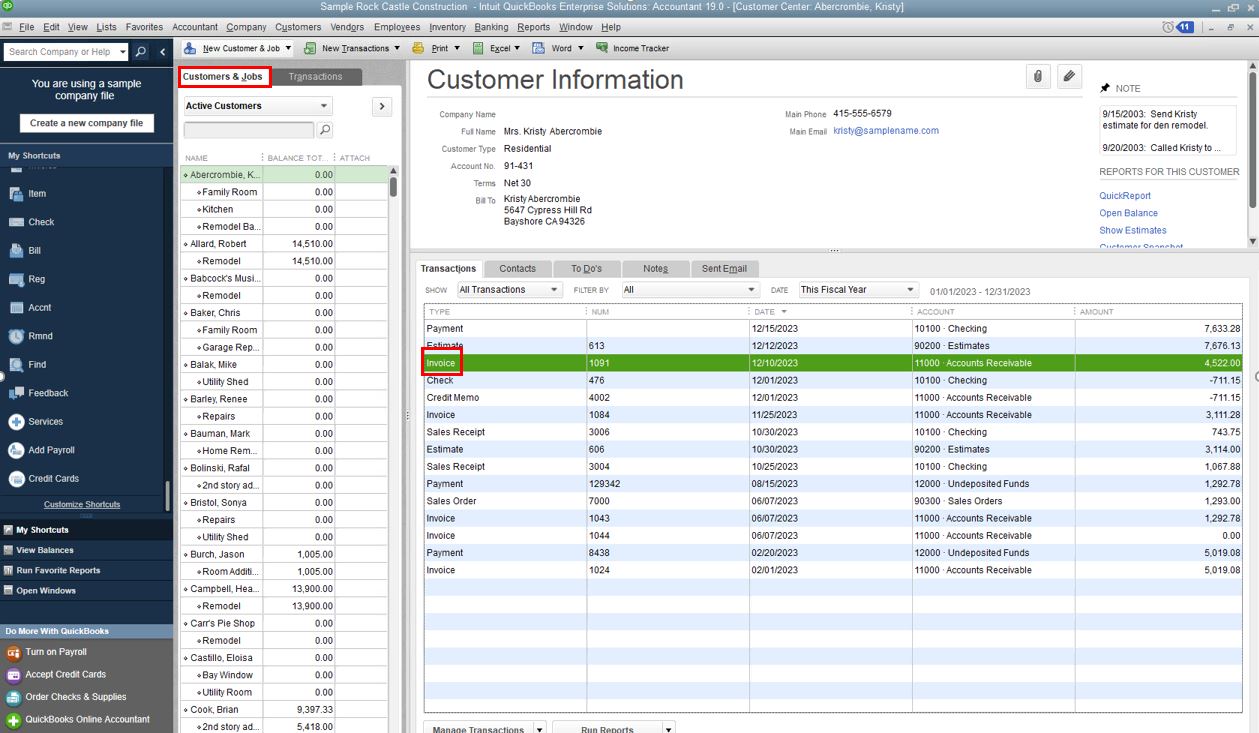Image resolution: width=1259 pixels, height=733 pixels.
Task: Open the Filter By dropdown
Action: (x=690, y=290)
